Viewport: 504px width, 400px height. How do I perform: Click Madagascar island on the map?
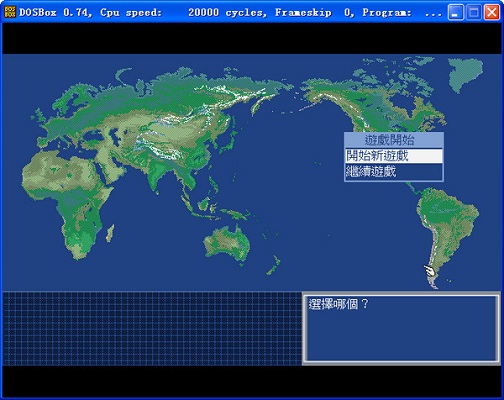coord(110,233)
